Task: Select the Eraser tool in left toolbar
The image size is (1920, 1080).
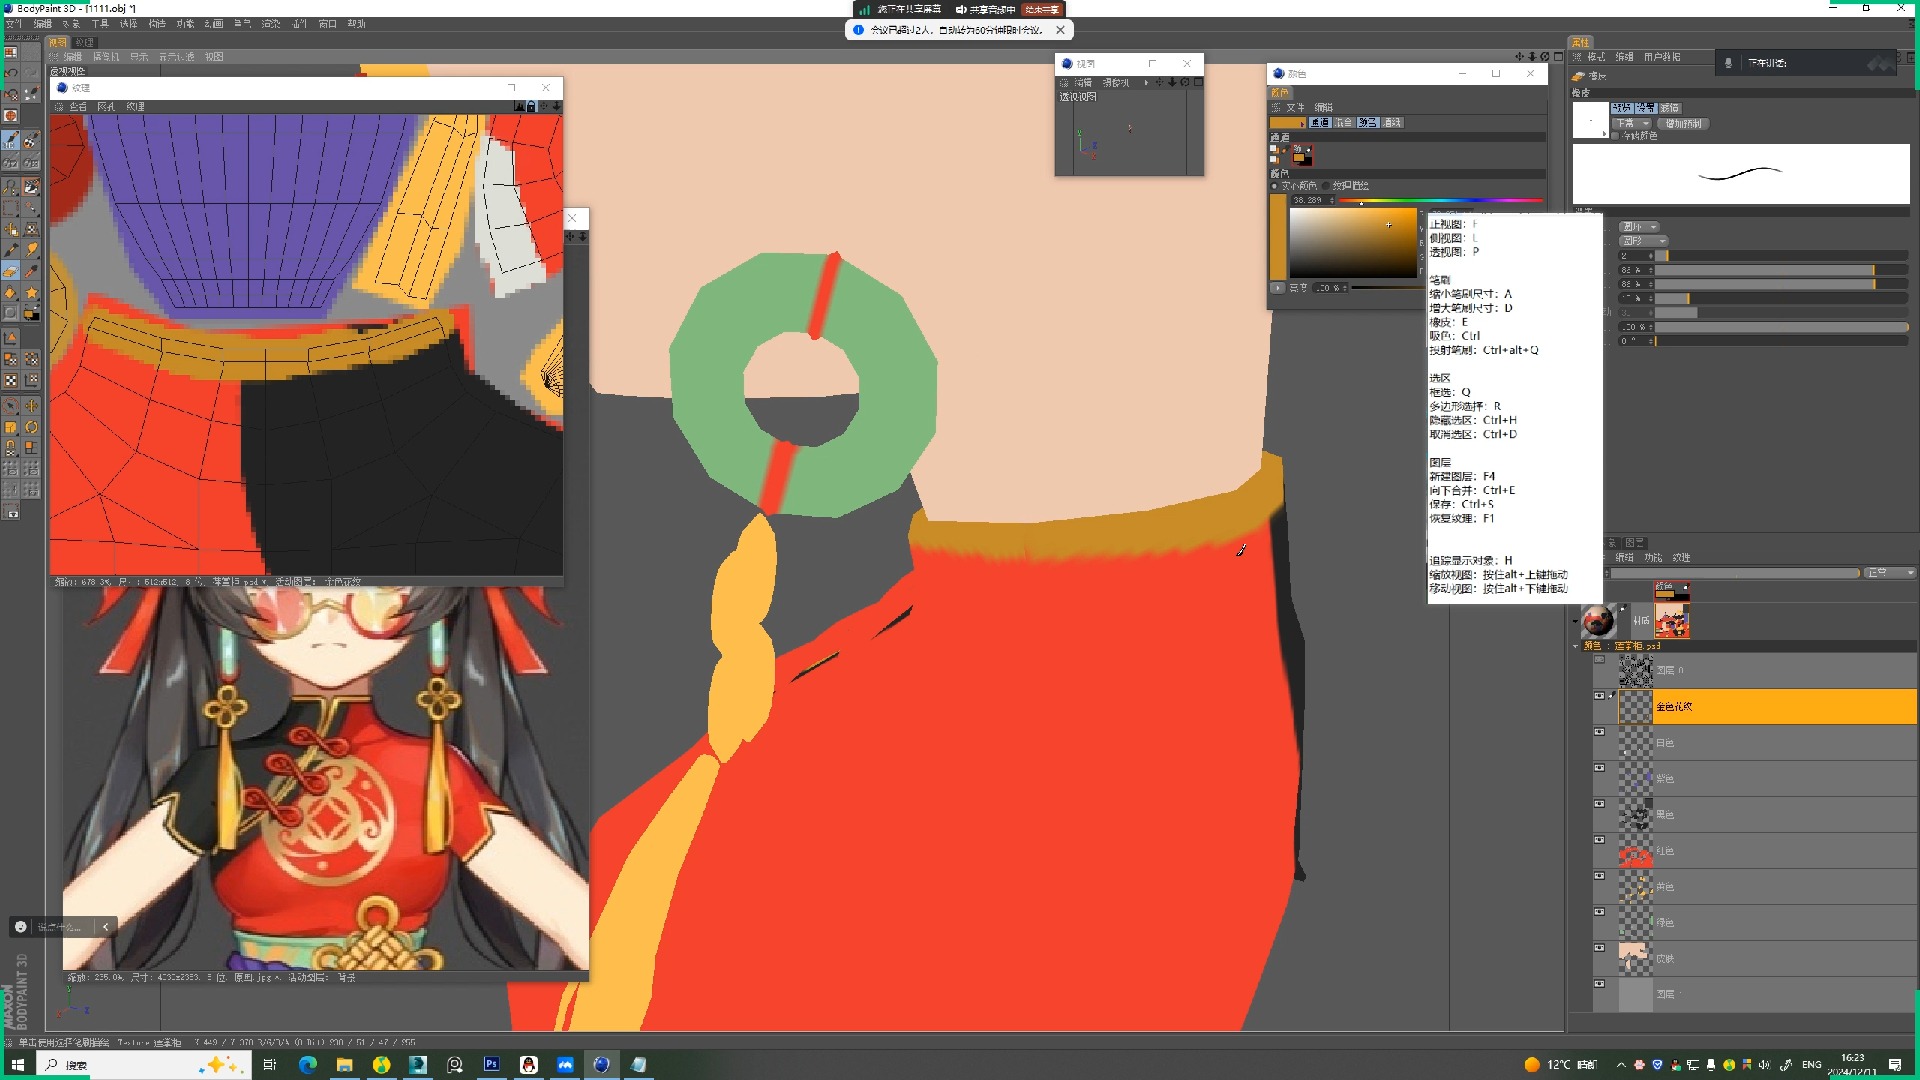Action: [11, 271]
